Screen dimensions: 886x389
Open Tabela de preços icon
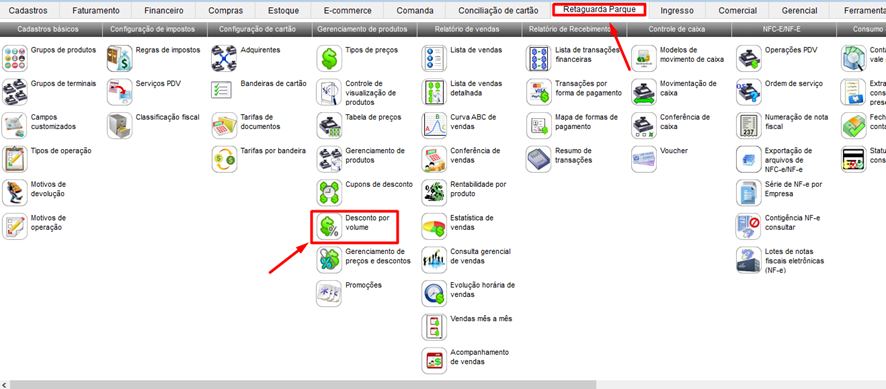click(x=329, y=126)
